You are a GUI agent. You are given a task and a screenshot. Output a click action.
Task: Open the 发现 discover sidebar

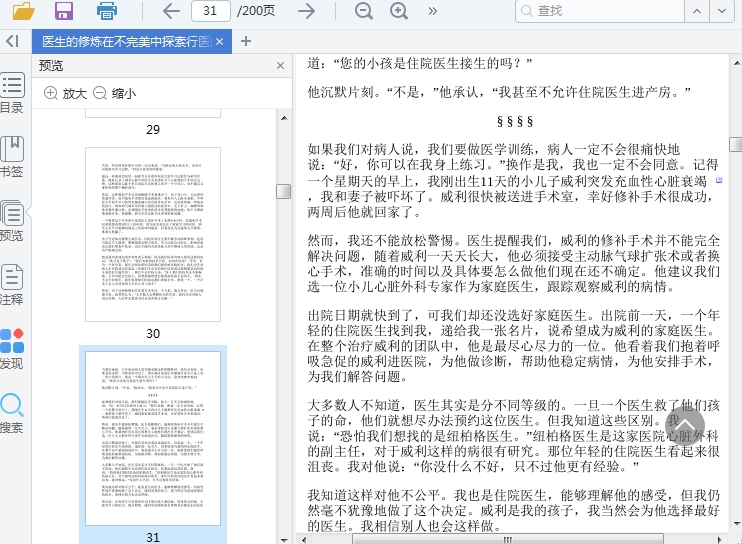pos(12,349)
